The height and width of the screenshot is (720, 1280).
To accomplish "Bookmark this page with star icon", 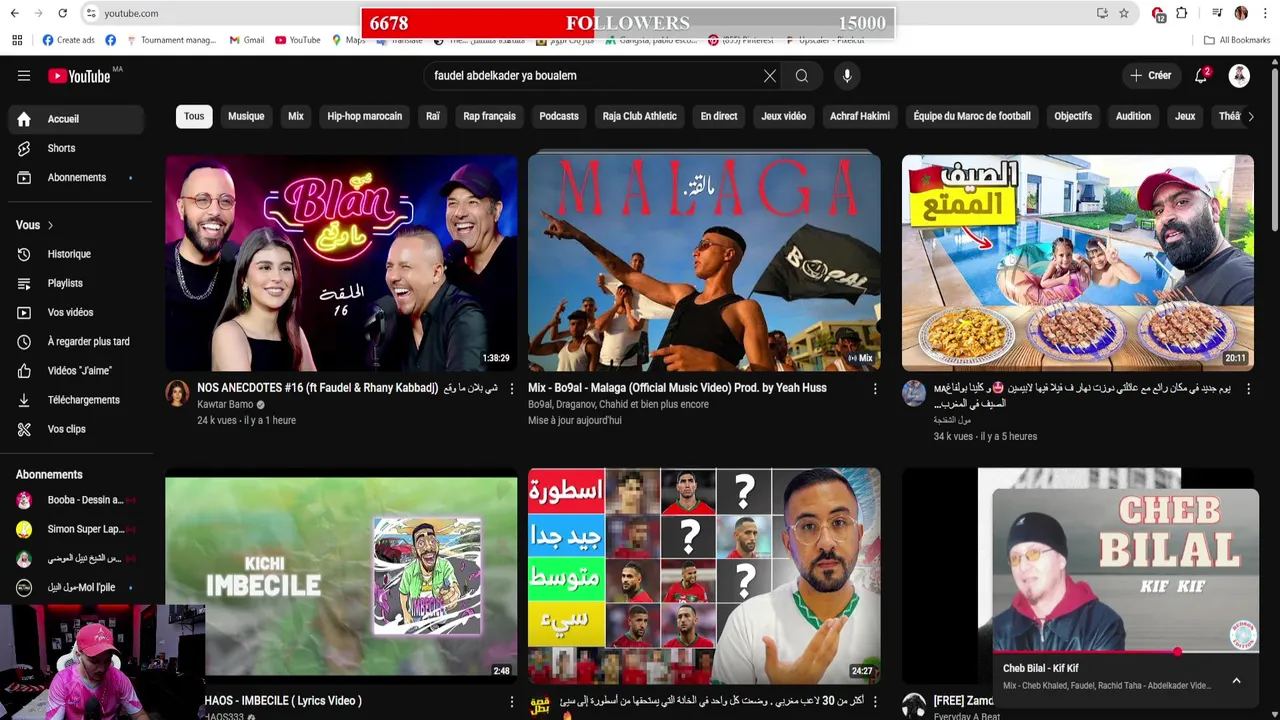I will [1124, 13].
